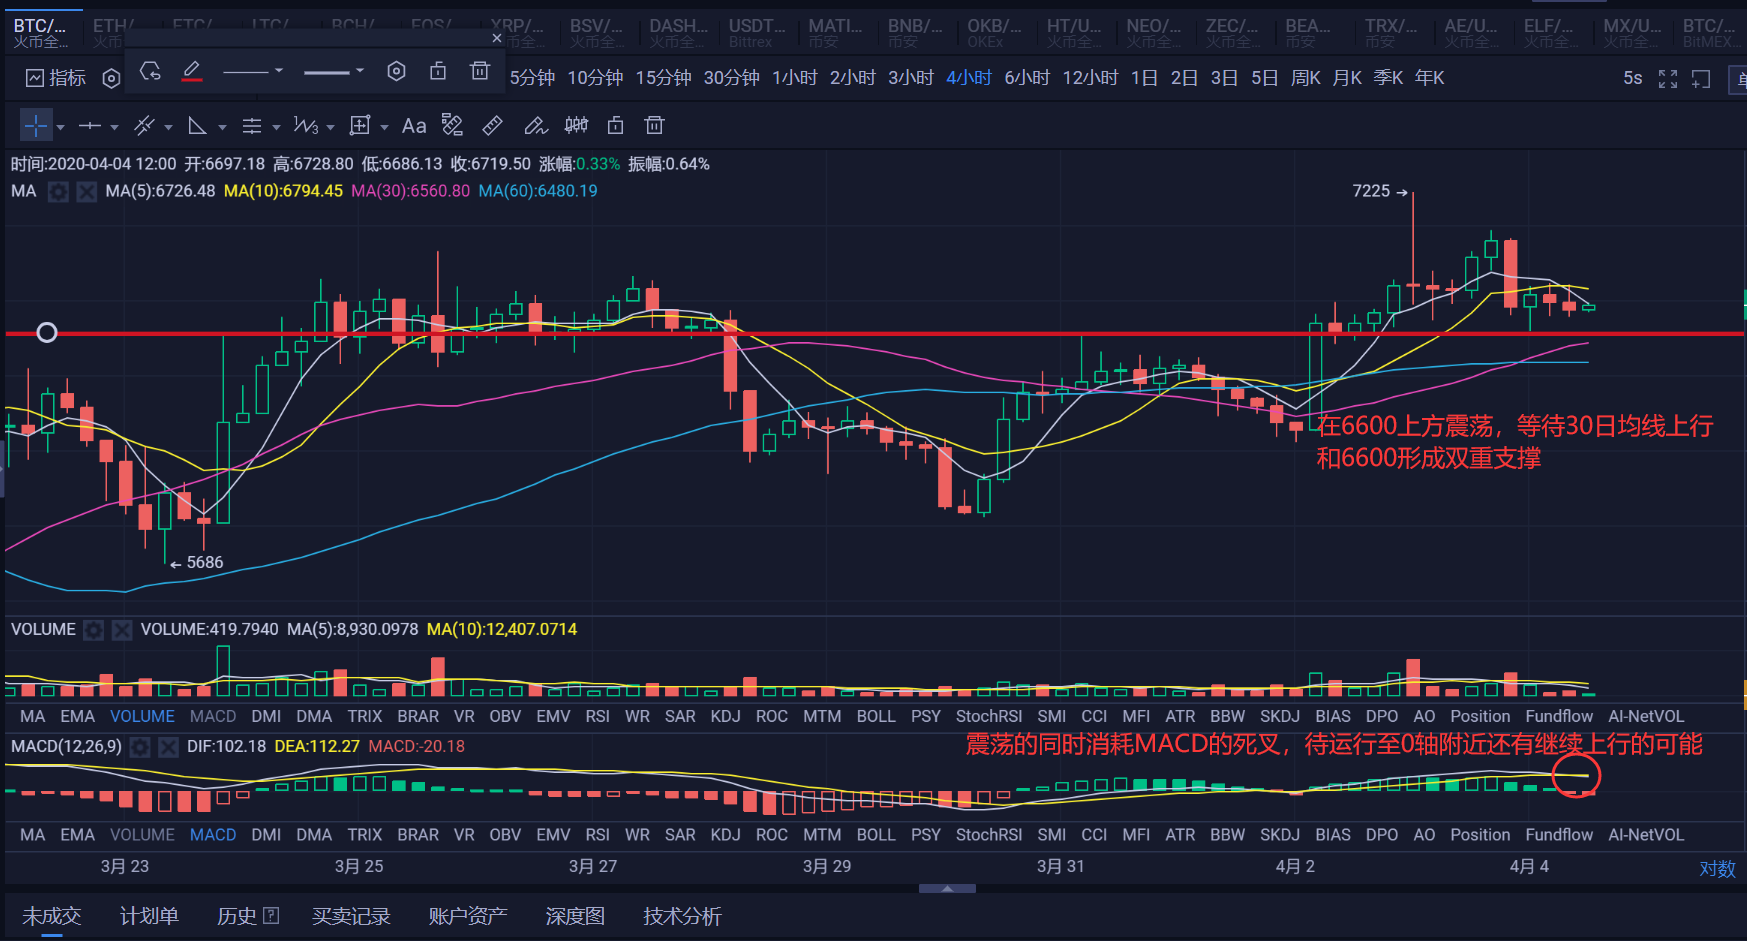1747x941 pixels.
Task: Change the 5s refresh interval
Action: [x=1633, y=78]
